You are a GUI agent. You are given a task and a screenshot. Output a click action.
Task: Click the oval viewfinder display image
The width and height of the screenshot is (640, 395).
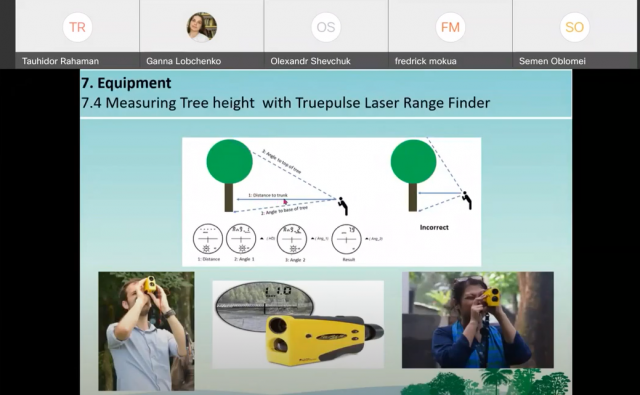[x=264, y=305]
